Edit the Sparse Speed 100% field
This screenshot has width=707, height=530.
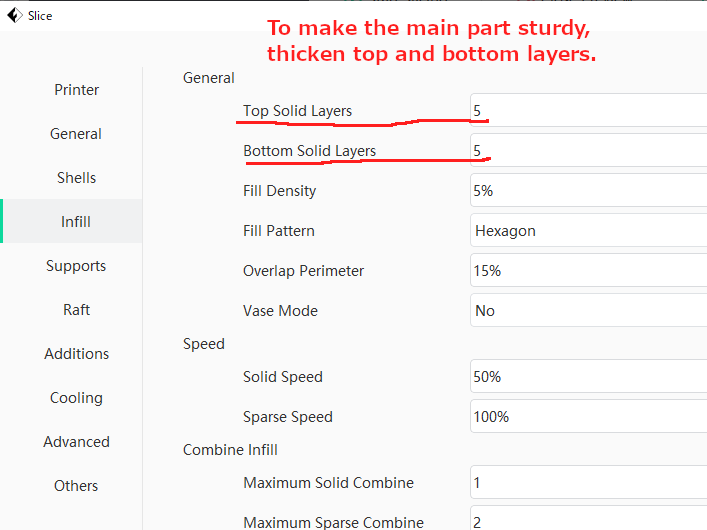(x=588, y=417)
